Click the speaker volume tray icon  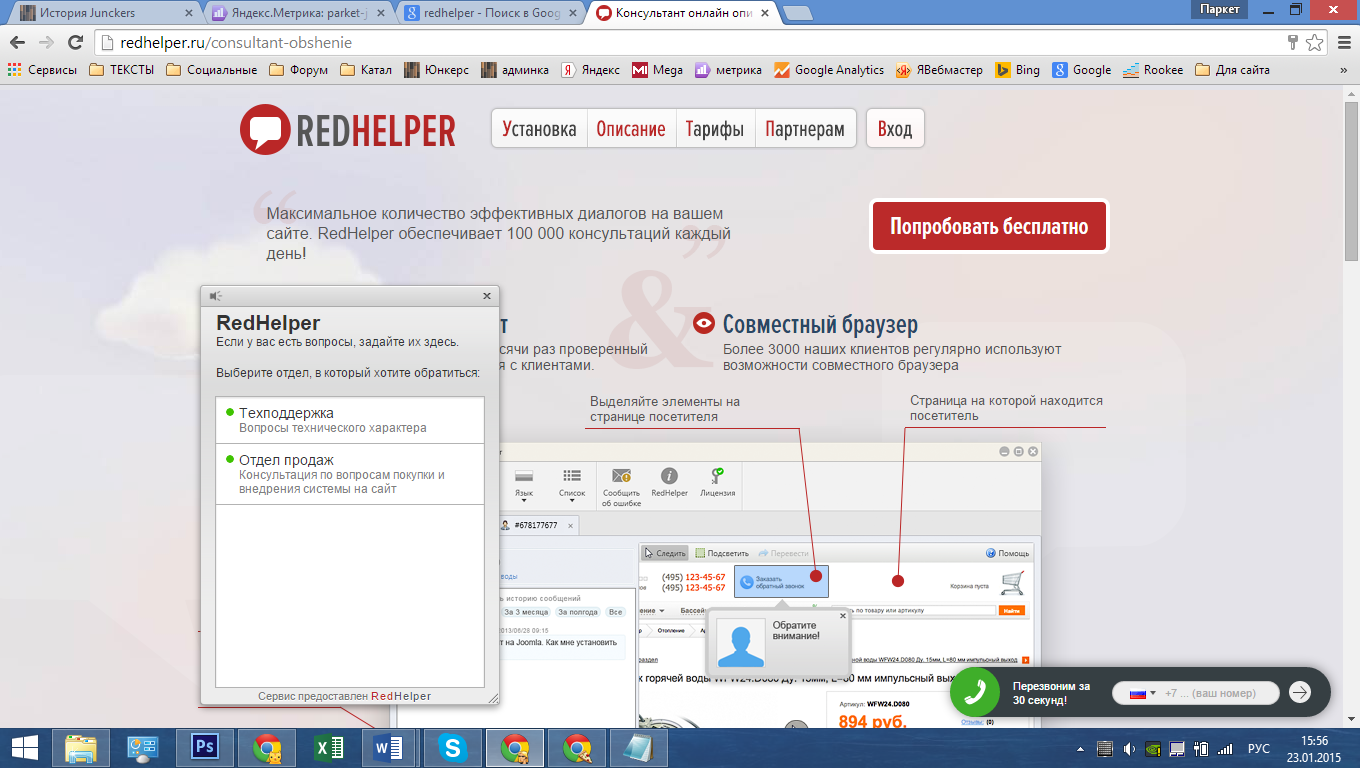click(x=1129, y=748)
